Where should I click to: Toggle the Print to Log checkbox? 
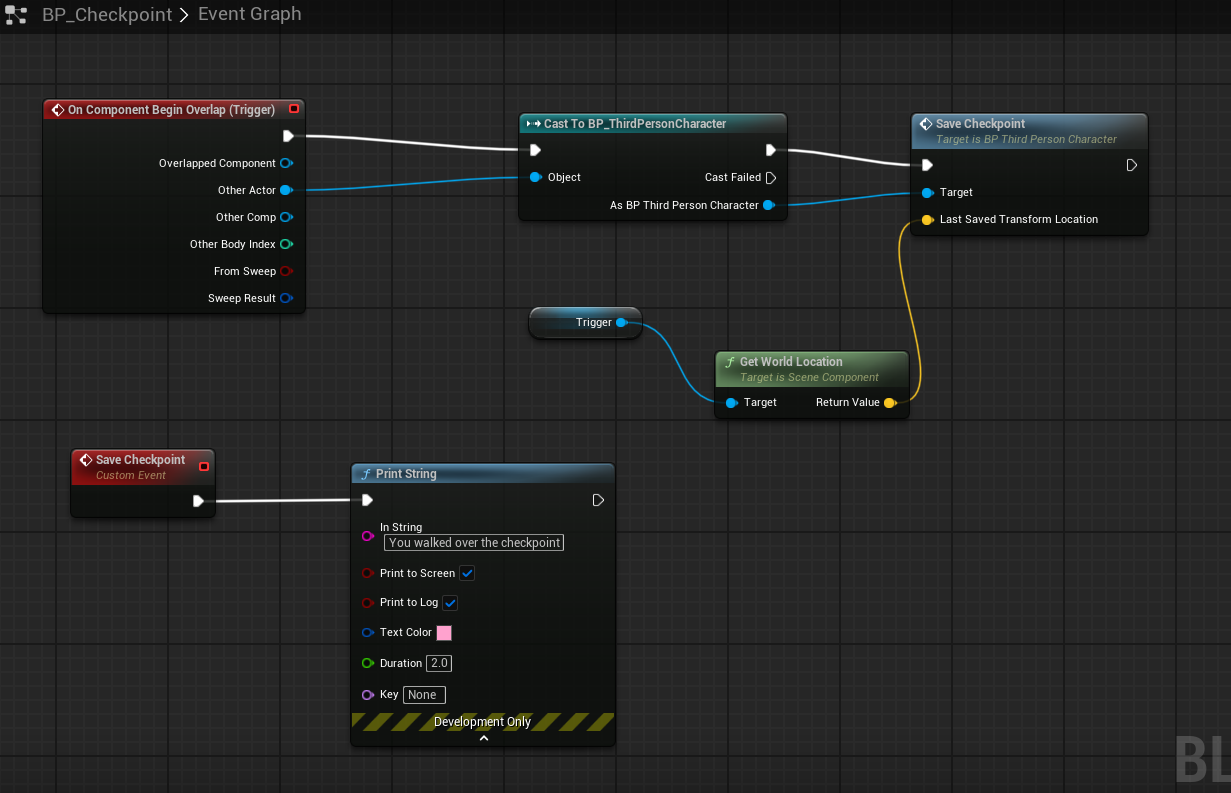click(450, 602)
